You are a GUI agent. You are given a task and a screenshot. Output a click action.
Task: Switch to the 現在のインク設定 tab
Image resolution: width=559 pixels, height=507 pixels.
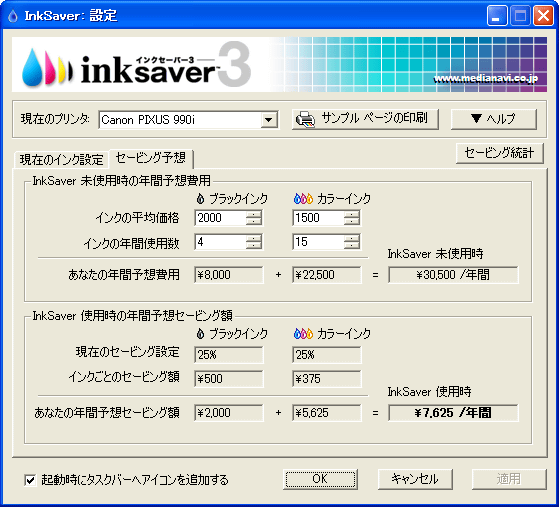[61, 159]
